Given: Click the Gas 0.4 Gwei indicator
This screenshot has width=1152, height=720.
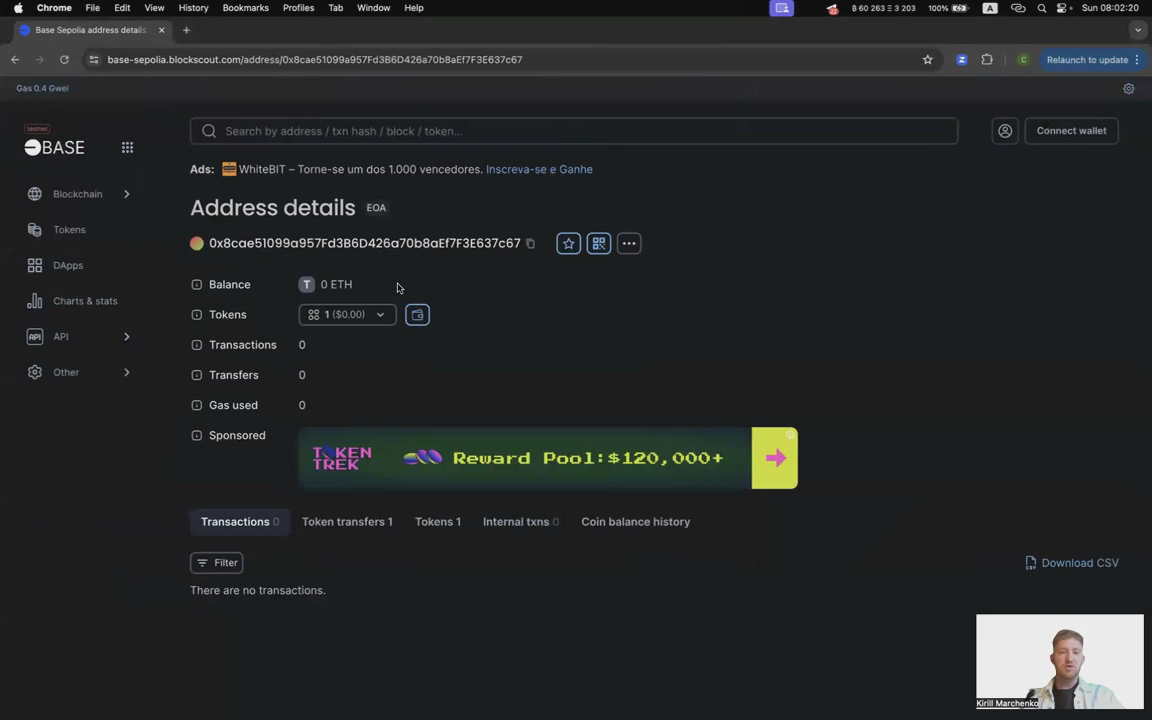Looking at the screenshot, I should (x=43, y=88).
